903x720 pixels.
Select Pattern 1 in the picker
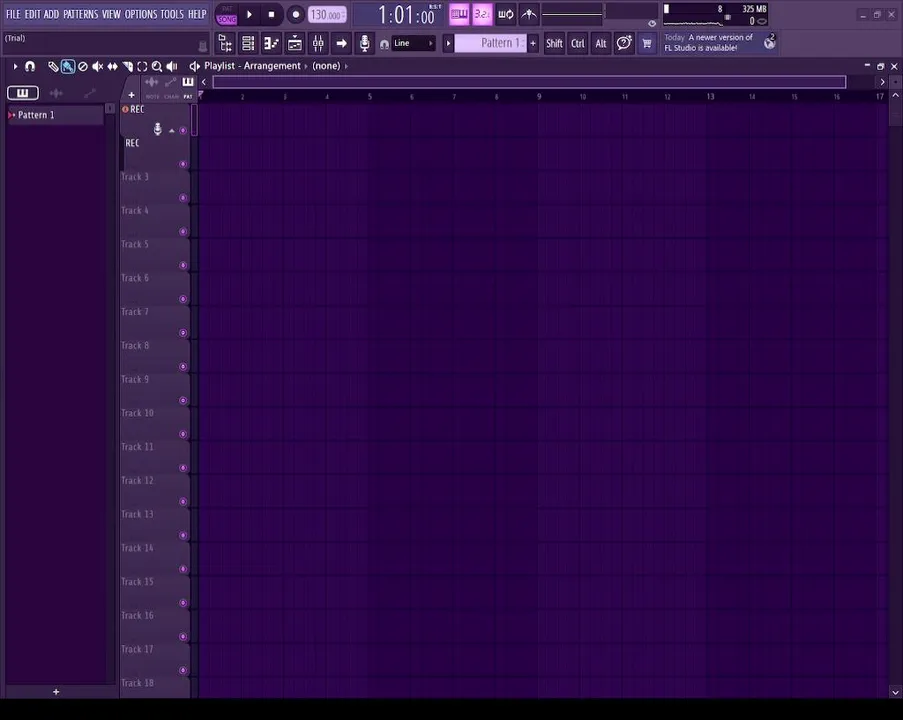click(55, 115)
